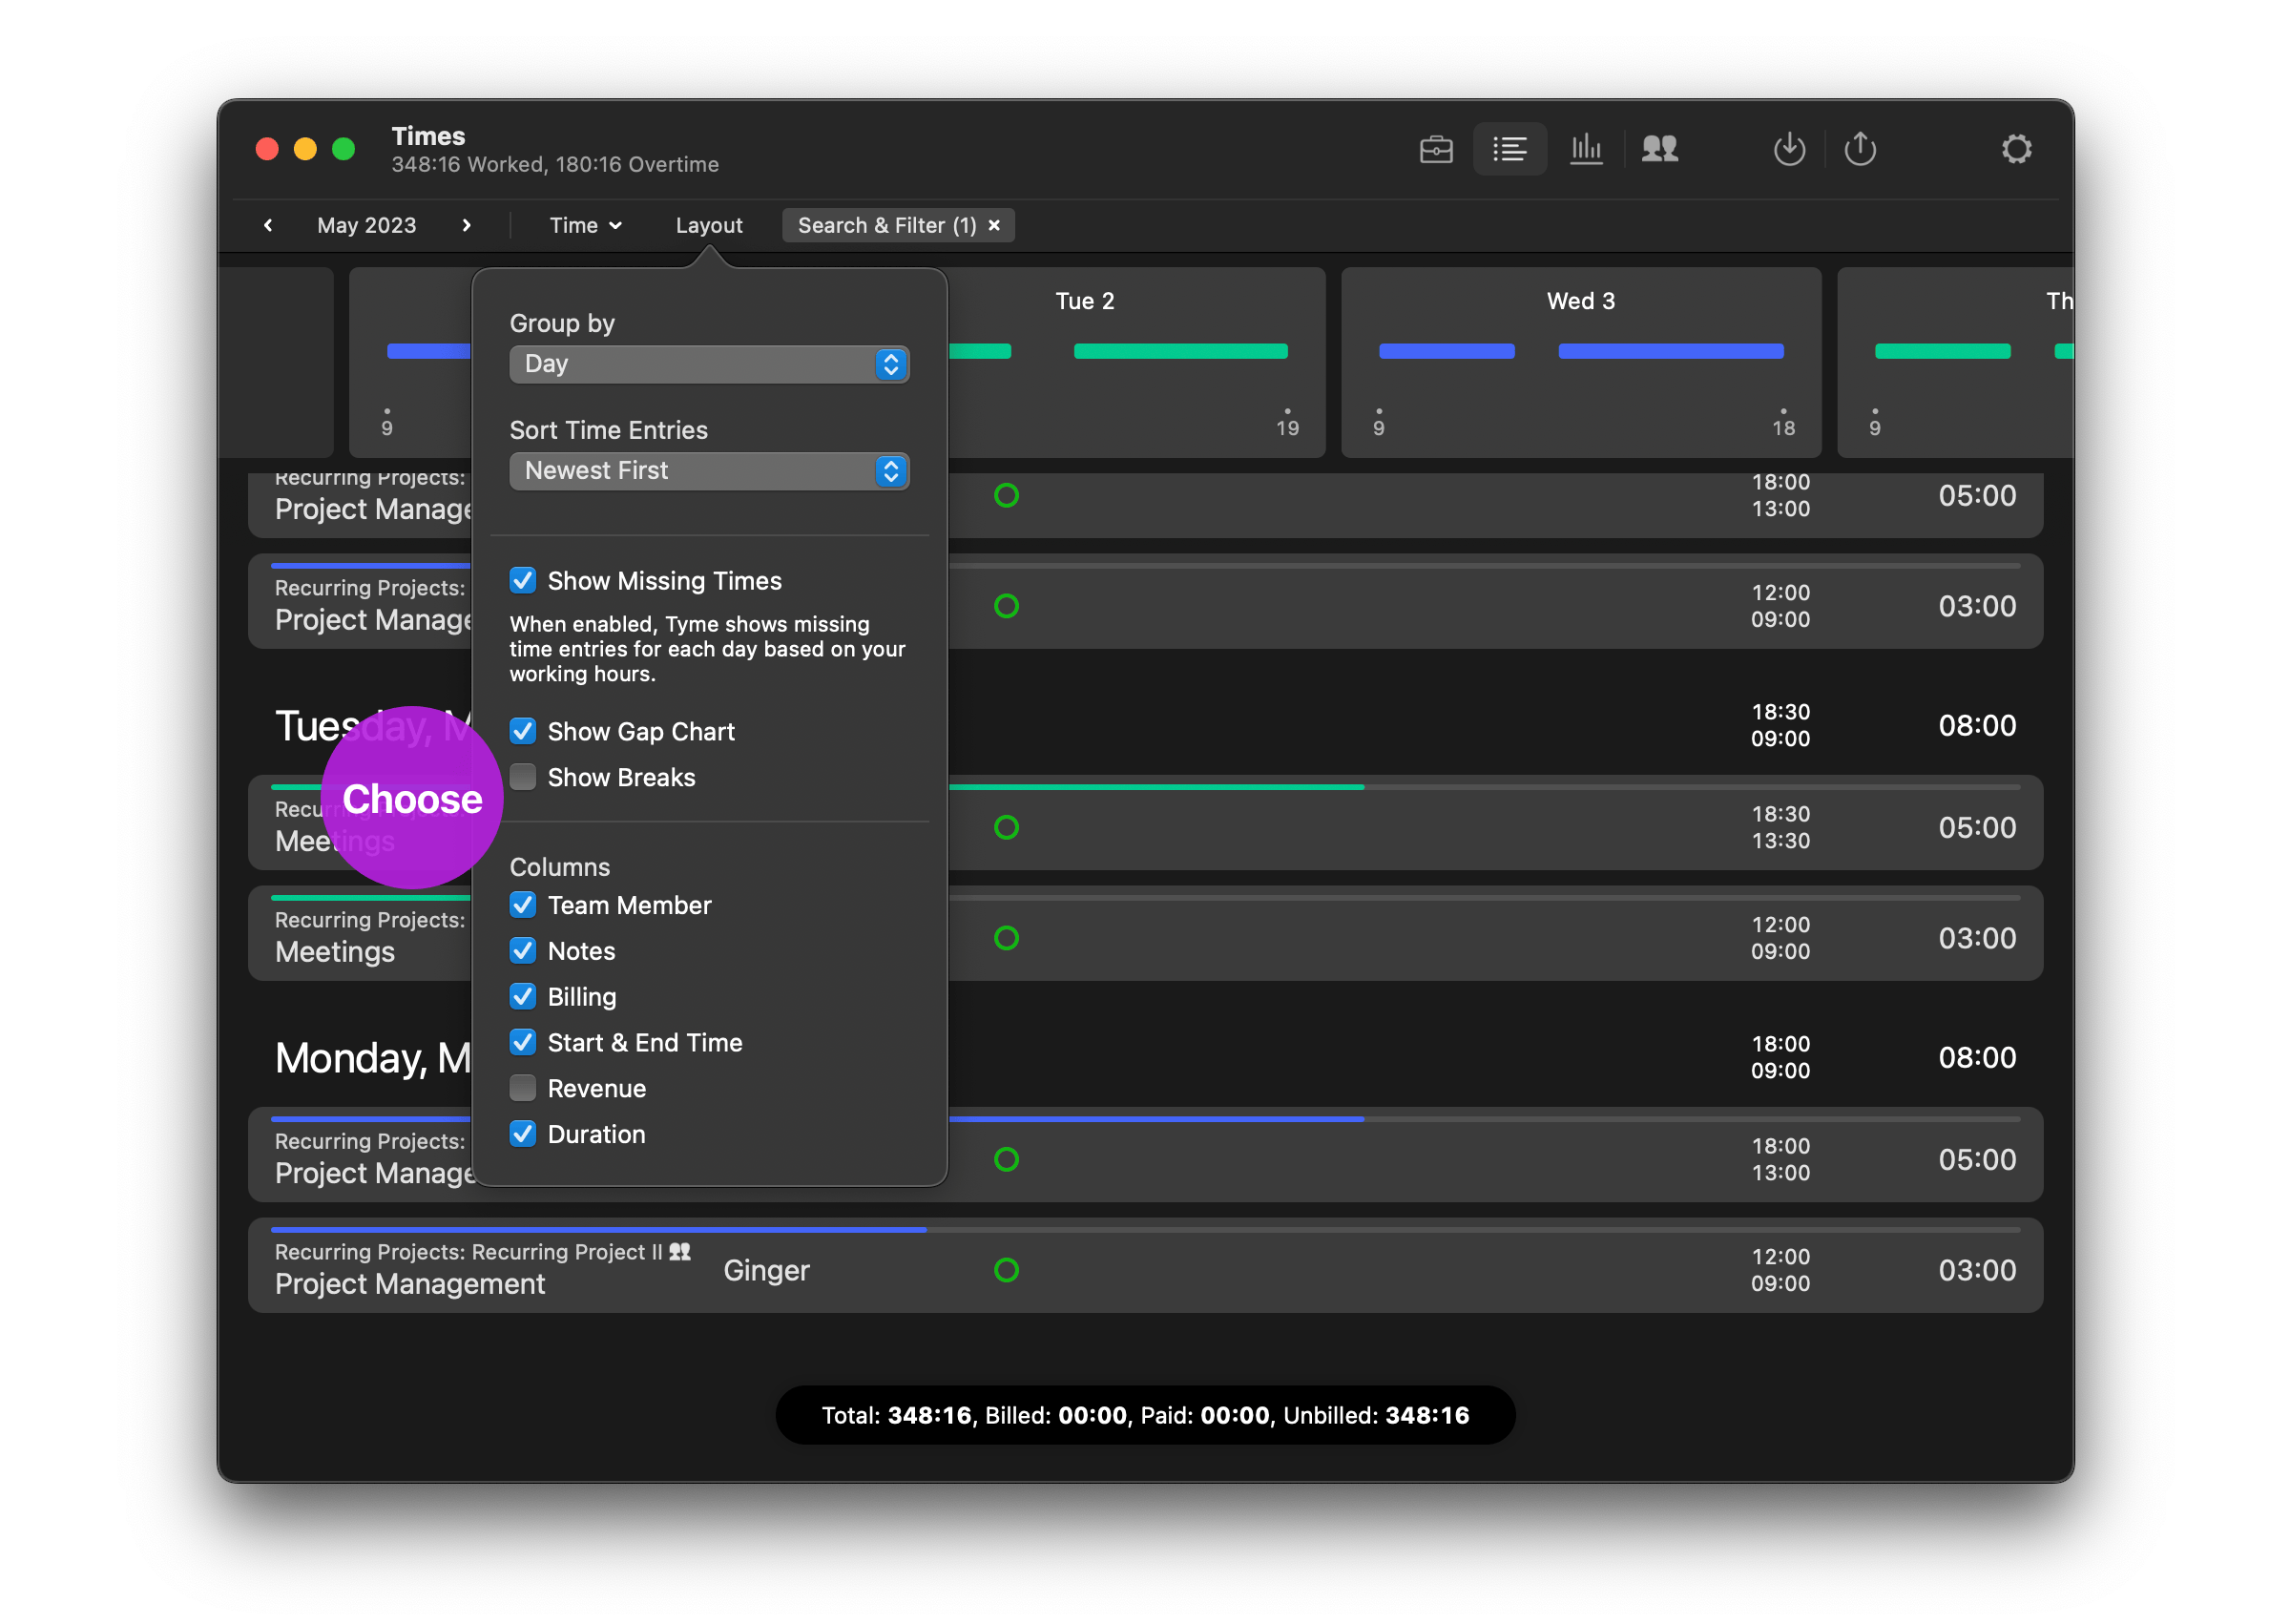Uncheck the Team Member column
This screenshot has width=2290, height=1624.
pos(522,906)
